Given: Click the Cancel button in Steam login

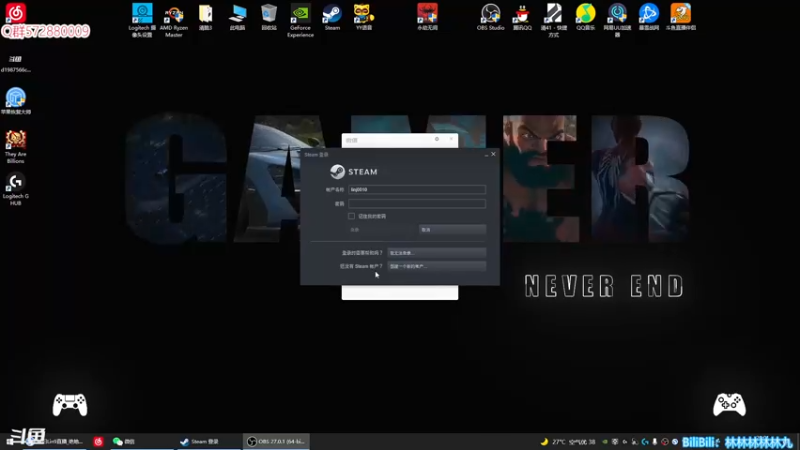Looking at the screenshot, I should (x=453, y=230).
